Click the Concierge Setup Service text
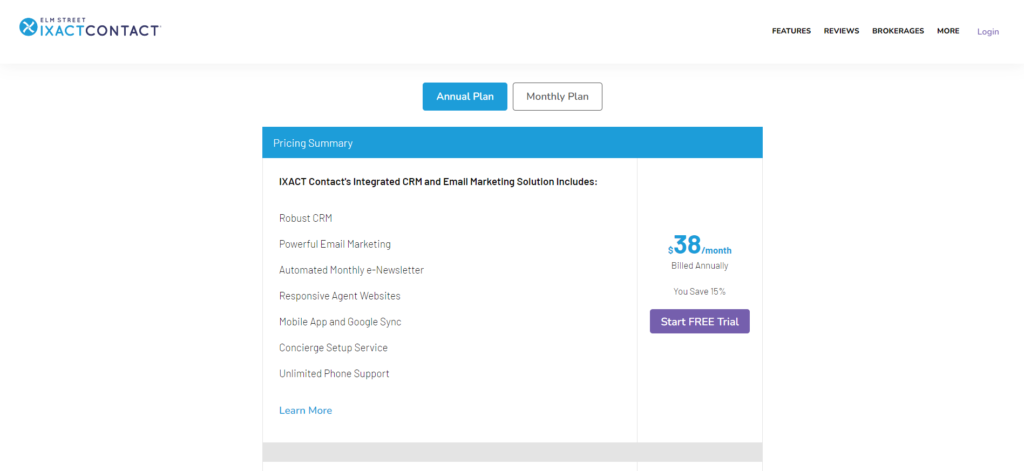This screenshot has width=1024, height=471. [x=333, y=348]
